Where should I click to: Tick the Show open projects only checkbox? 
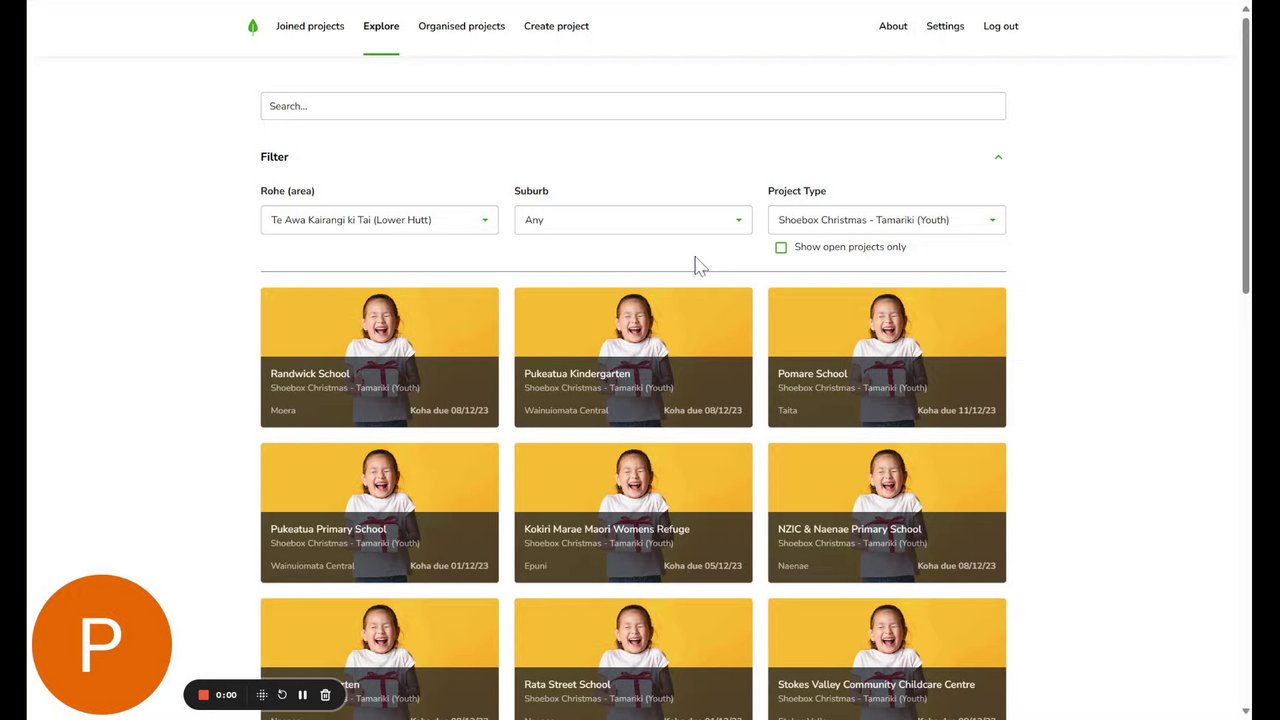pyautogui.click(x=781, y=247)
